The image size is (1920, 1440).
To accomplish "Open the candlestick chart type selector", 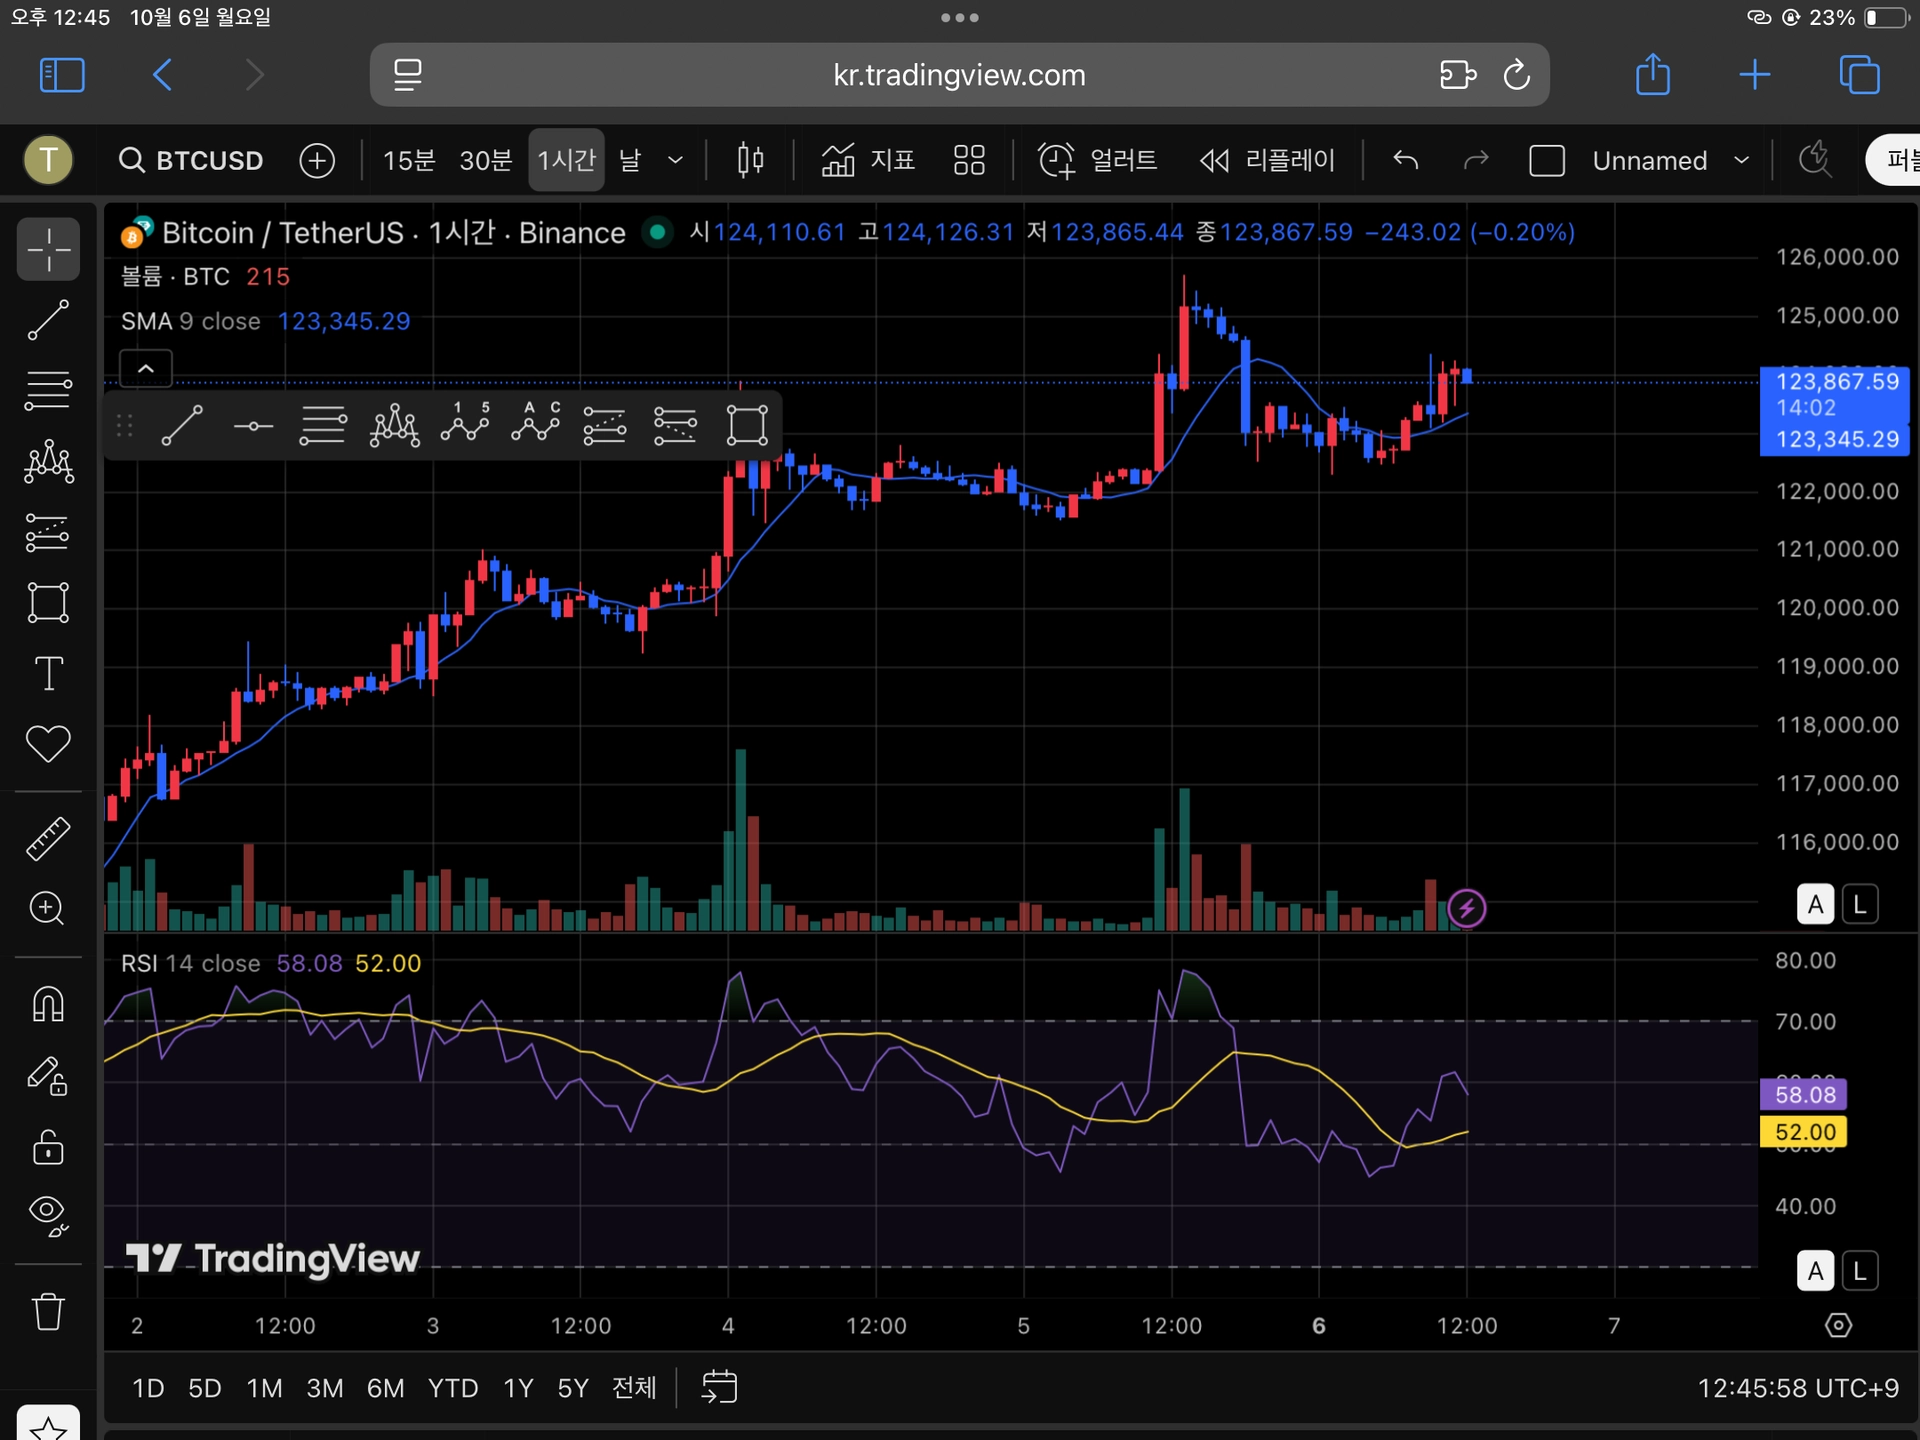I will pyautogui.click(x=750, y=160).
